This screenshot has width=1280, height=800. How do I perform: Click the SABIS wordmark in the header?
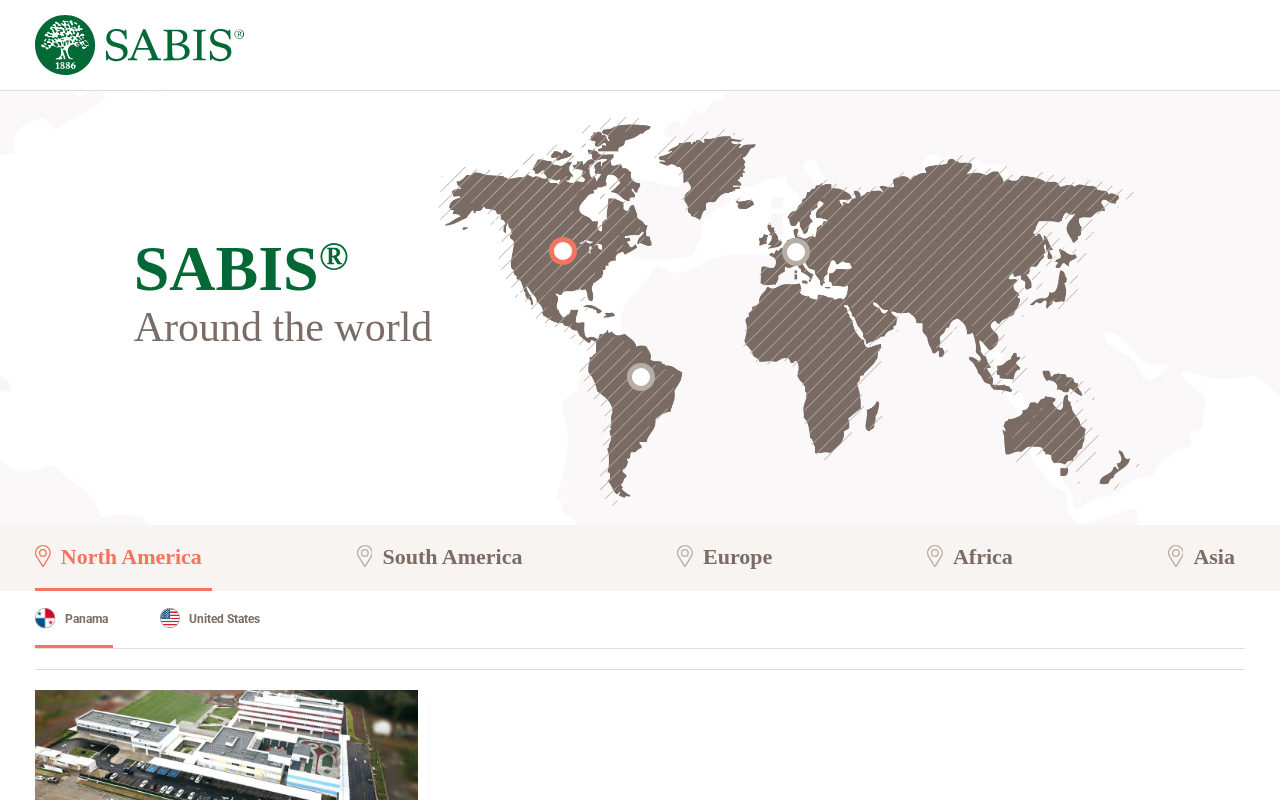click(x=174, y=46)
